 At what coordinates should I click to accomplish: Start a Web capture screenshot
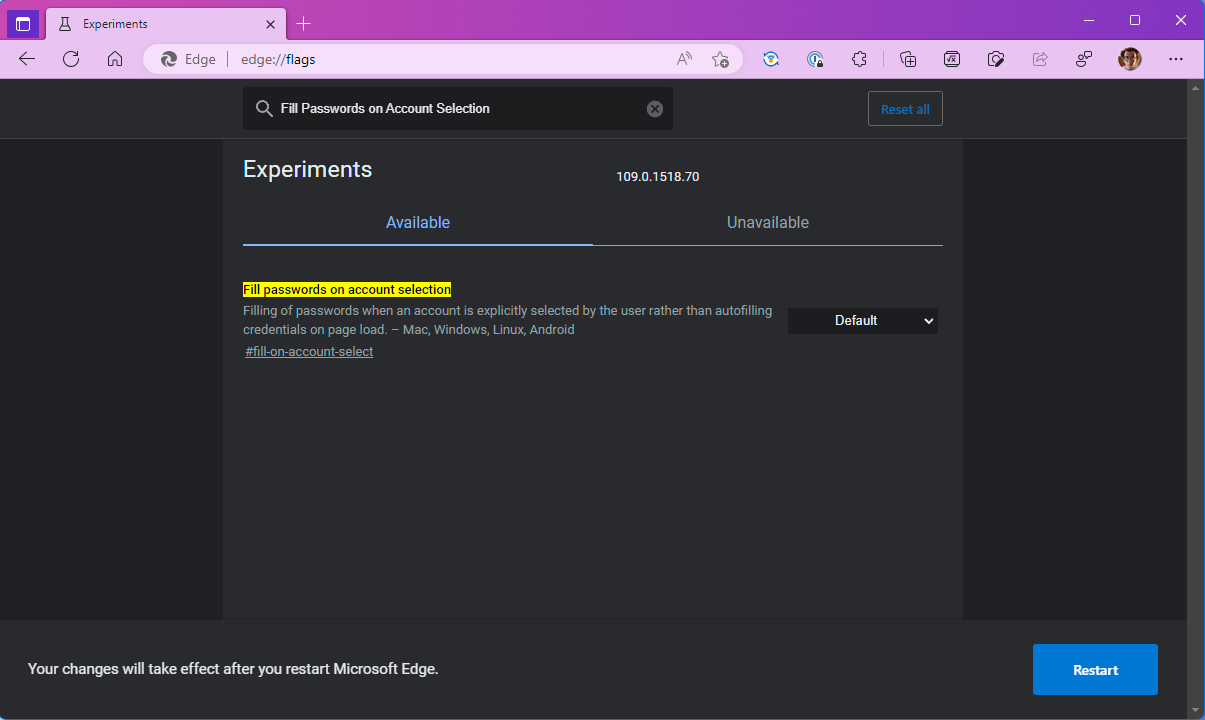click(x=996, y=59)
